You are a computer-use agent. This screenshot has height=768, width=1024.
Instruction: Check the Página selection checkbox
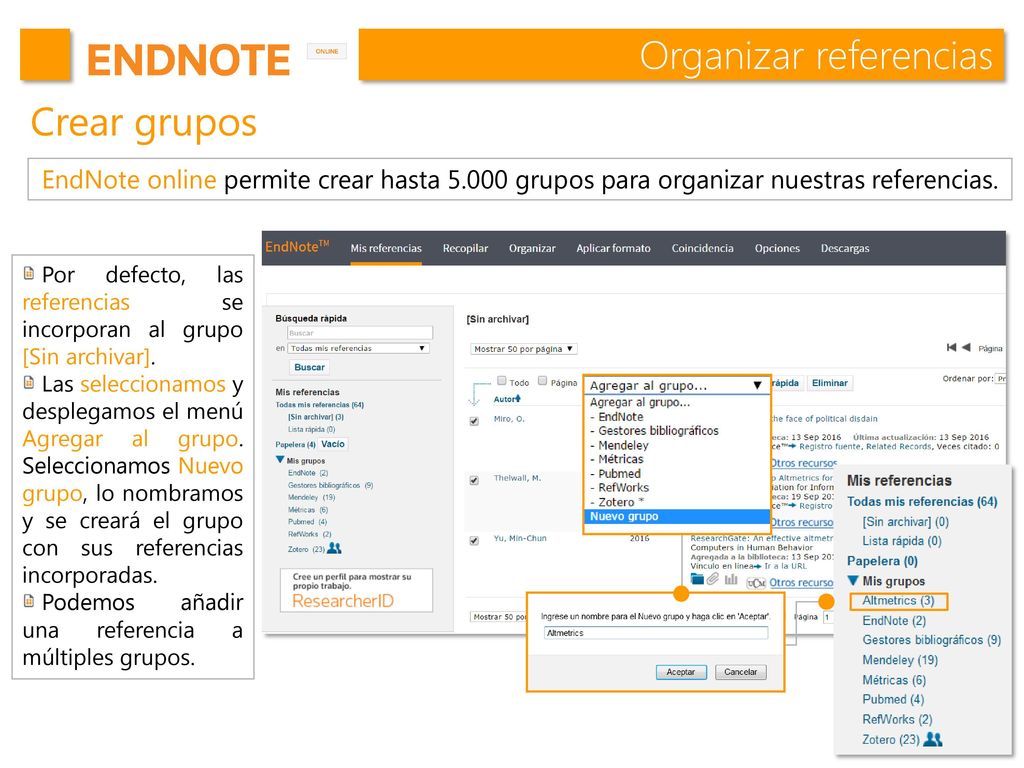coord(542,381)
